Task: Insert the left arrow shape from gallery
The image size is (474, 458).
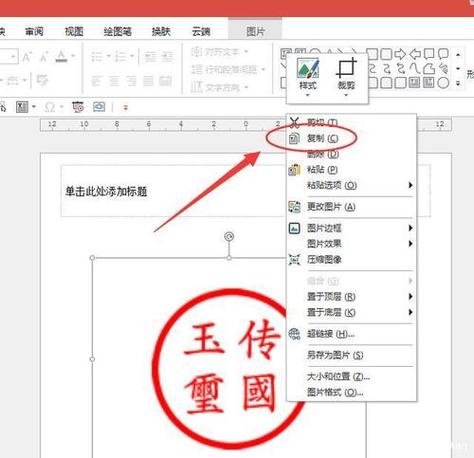Action: [415, 54]
